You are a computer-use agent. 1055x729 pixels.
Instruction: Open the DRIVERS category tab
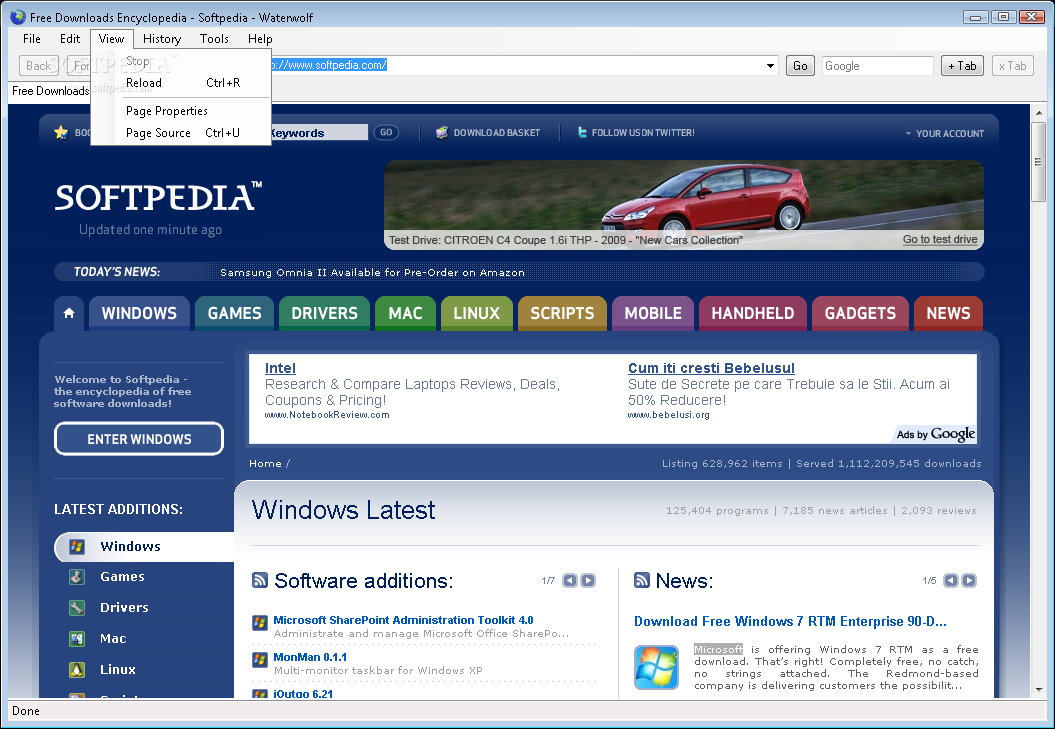324,313
